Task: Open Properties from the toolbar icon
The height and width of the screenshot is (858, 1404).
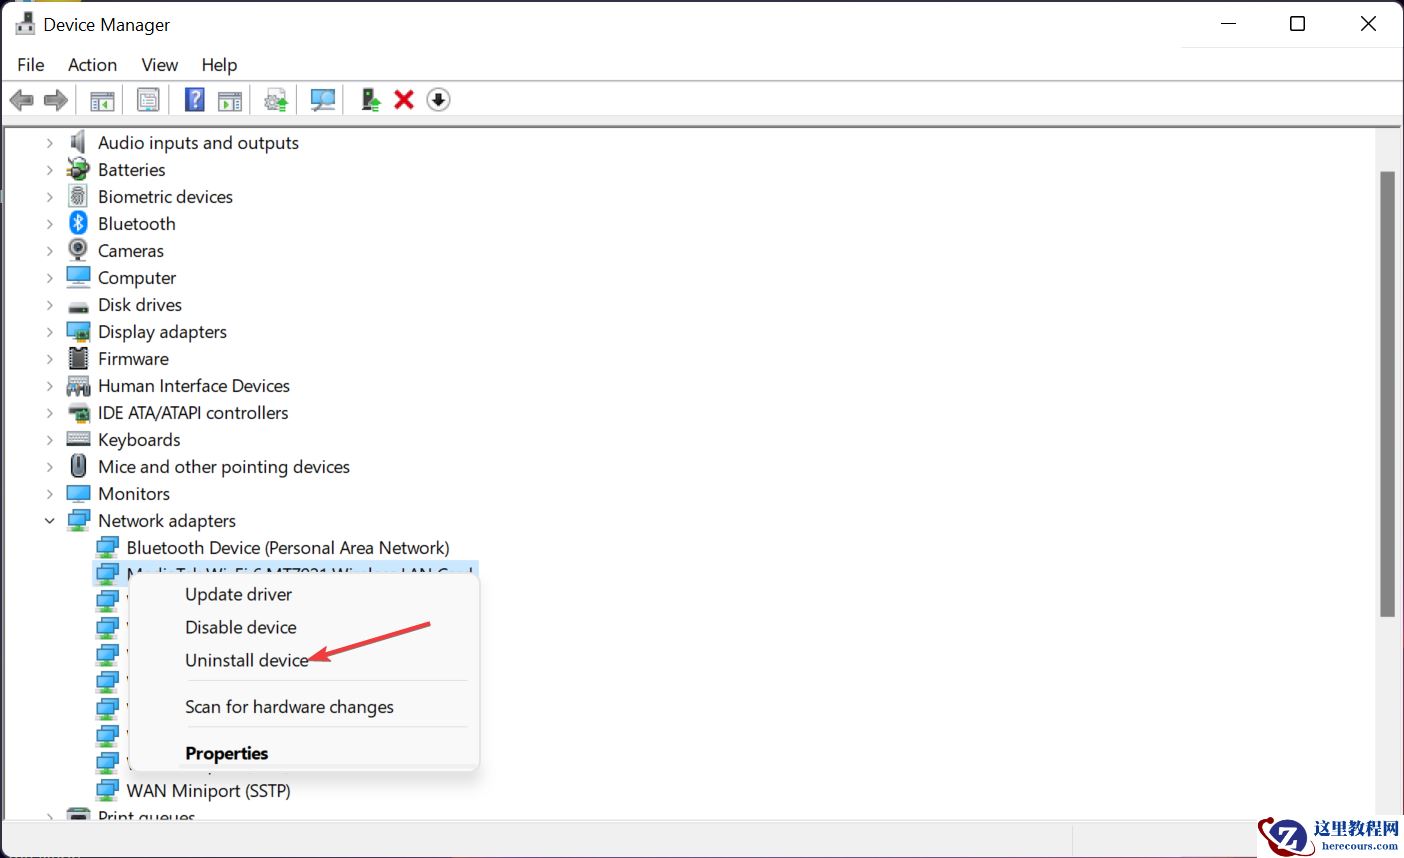Action: [148, 100]
